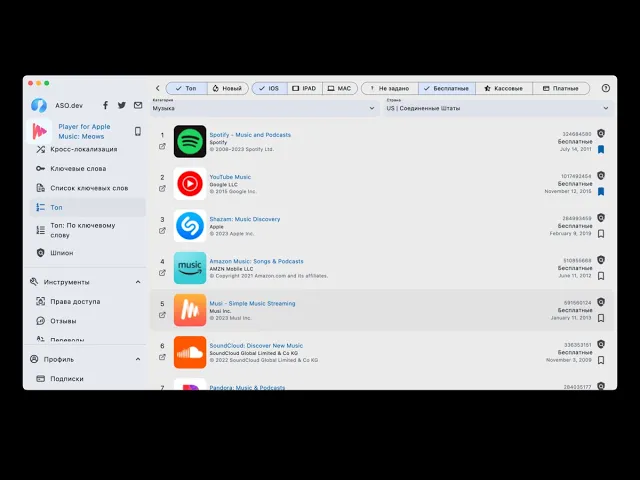Open the help question-mark icon

(x=606, y=88)
